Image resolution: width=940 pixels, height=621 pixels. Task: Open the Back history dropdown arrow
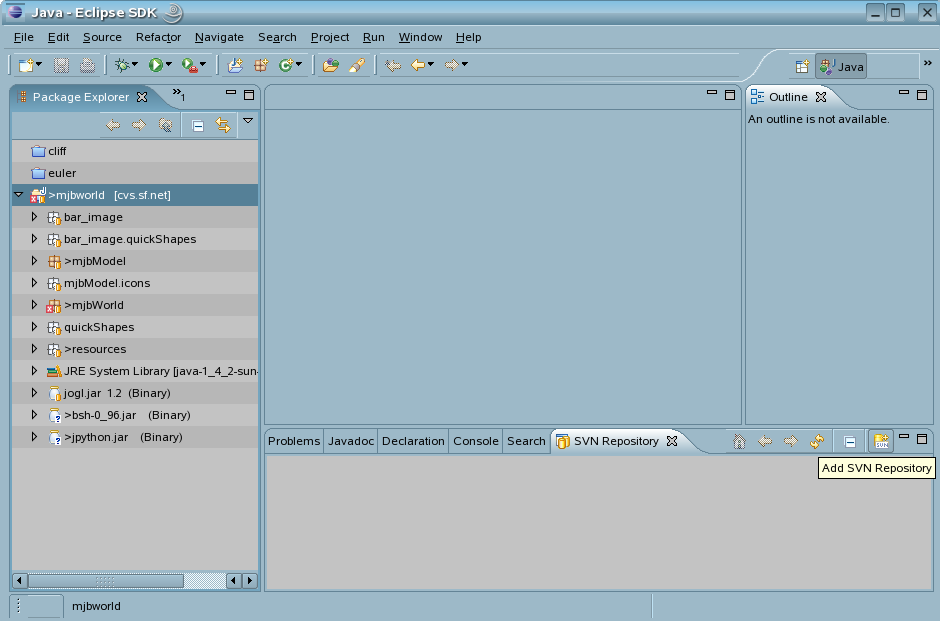[x=431, y=64]
